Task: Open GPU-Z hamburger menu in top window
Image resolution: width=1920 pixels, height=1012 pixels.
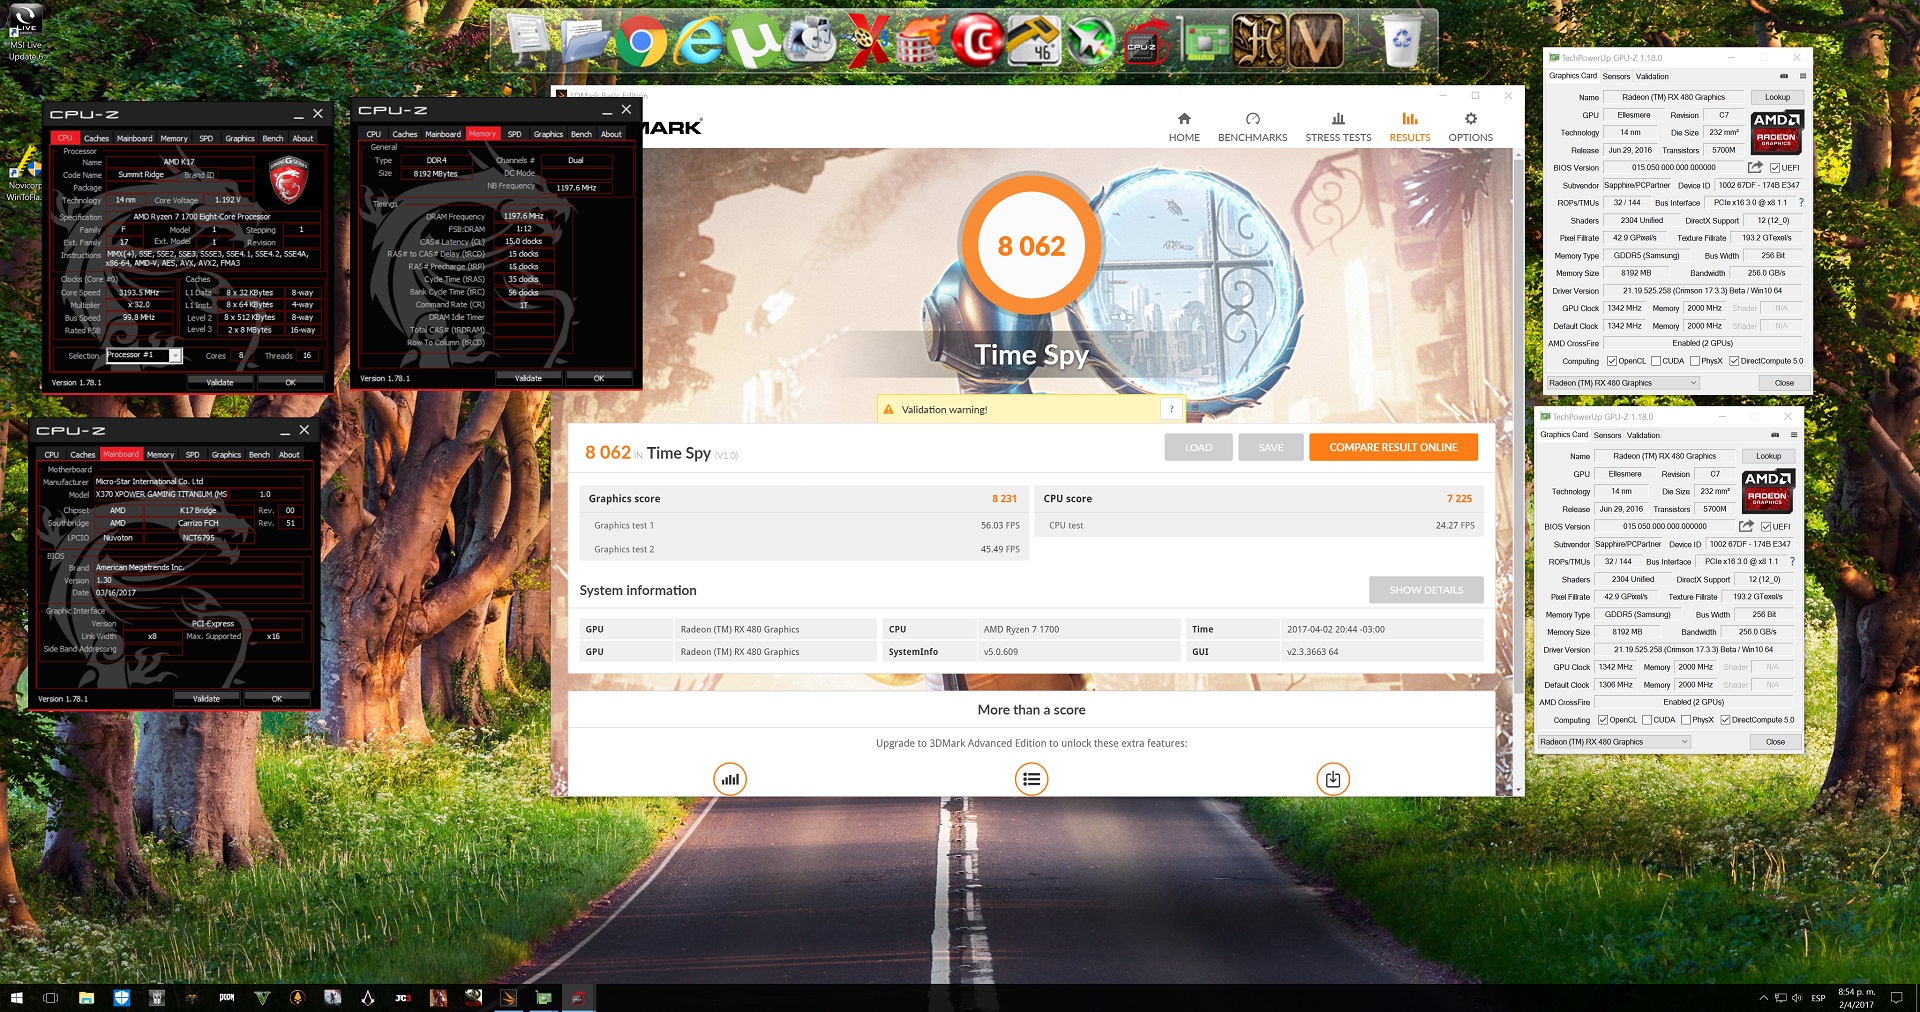Action: [1803, 76]
